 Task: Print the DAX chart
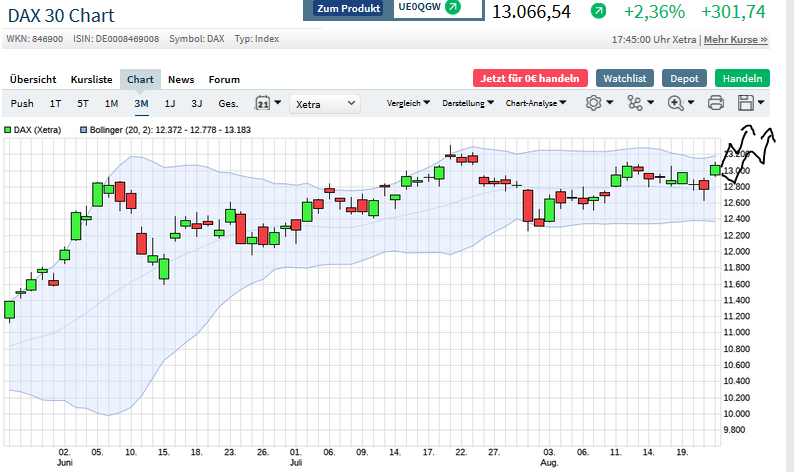click(x=716, y=103)
